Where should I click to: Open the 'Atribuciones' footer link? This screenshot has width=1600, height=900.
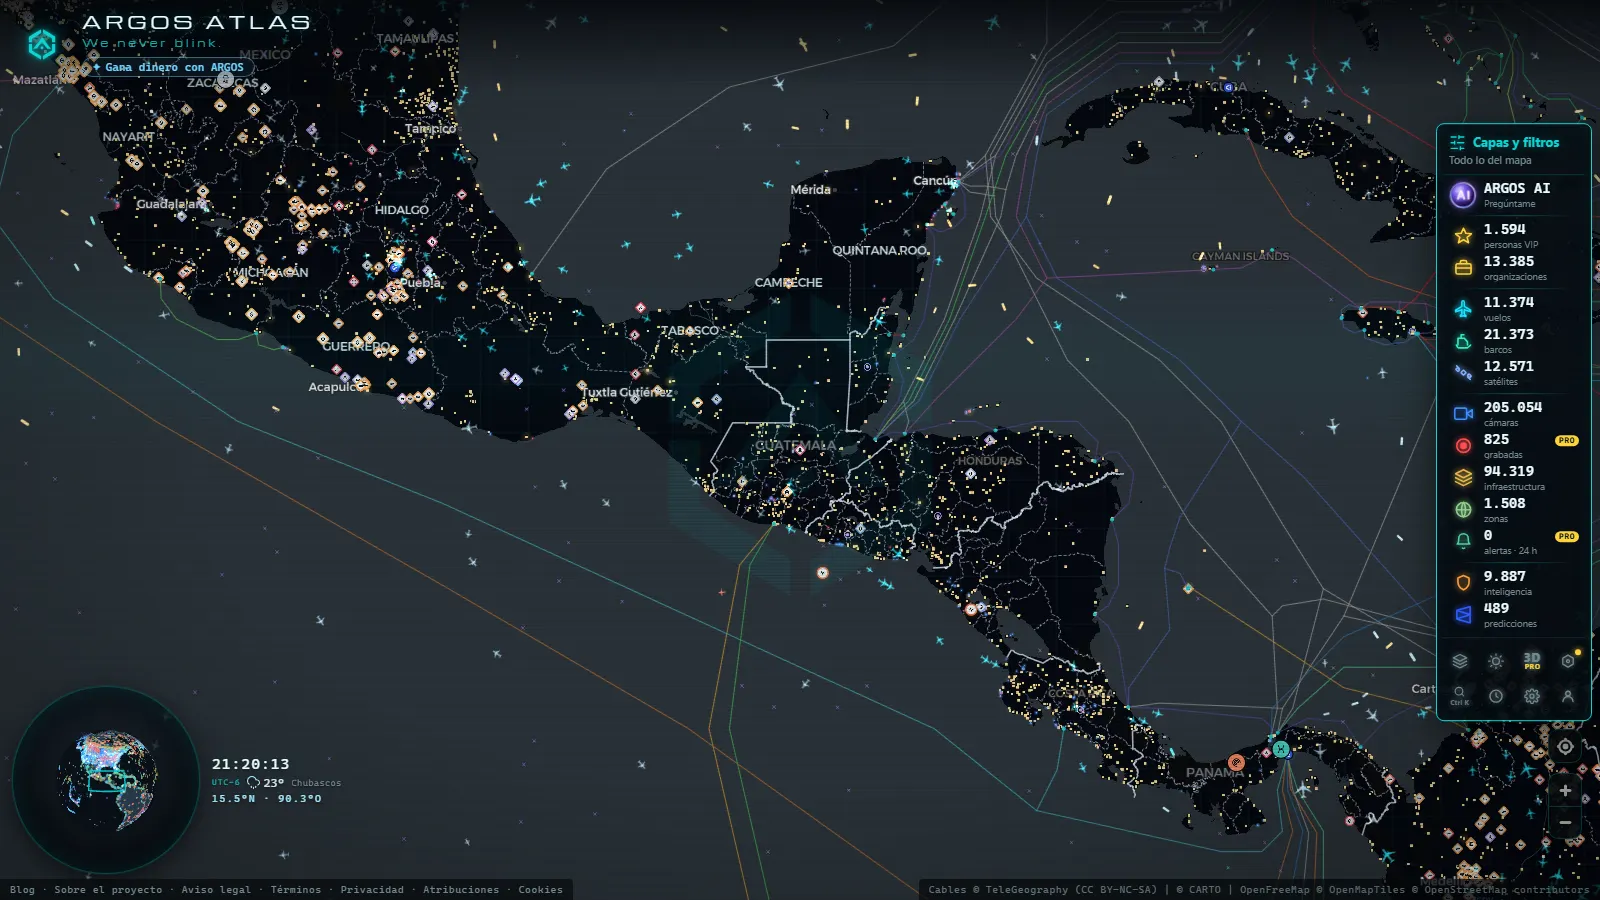coord(461,889)
